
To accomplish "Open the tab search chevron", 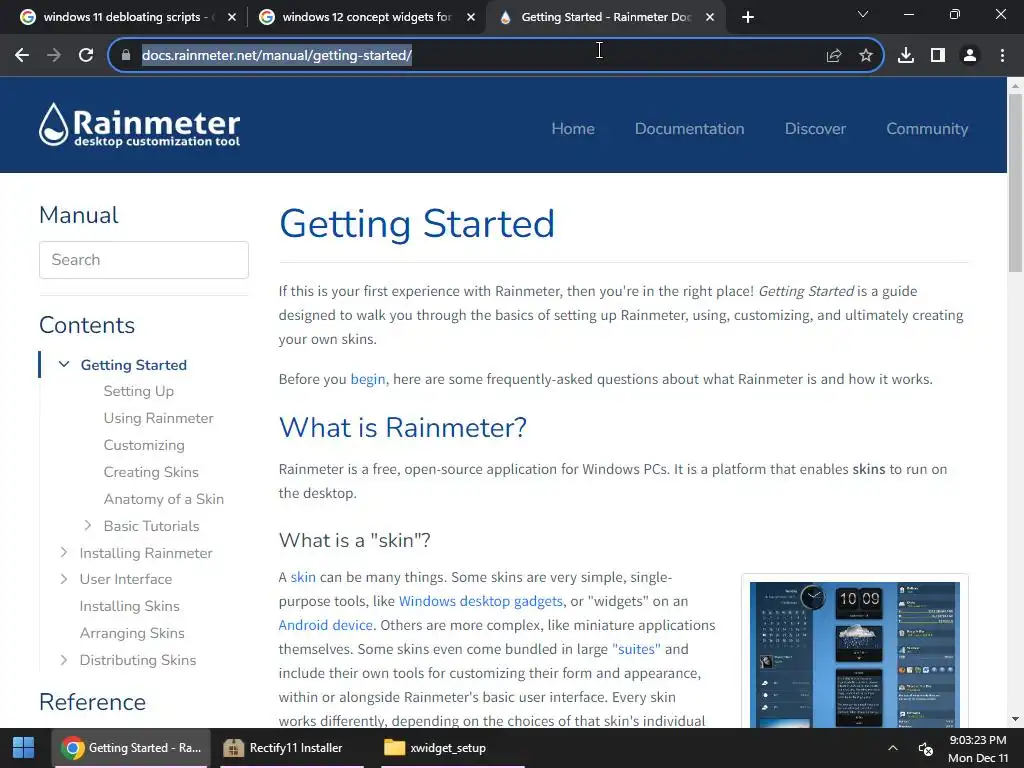I will pos(863,14).
